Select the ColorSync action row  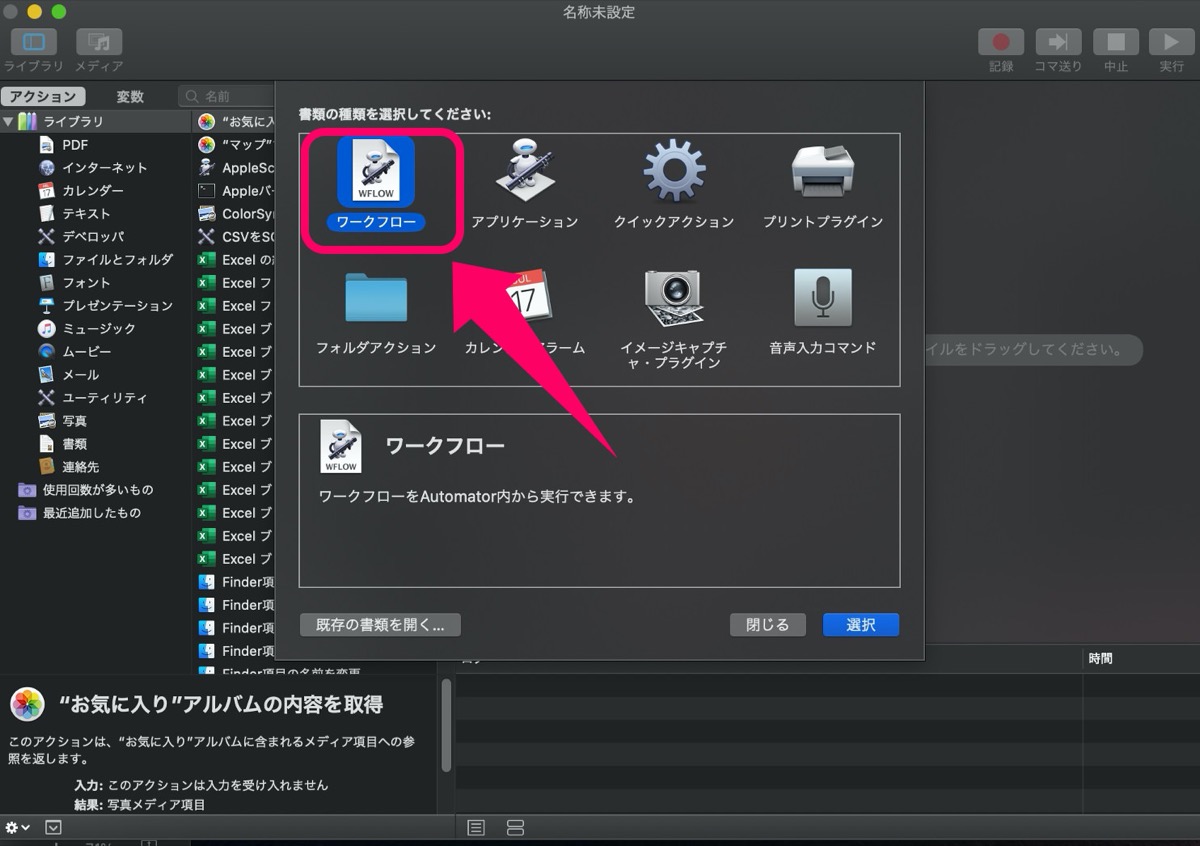point(235,213)
